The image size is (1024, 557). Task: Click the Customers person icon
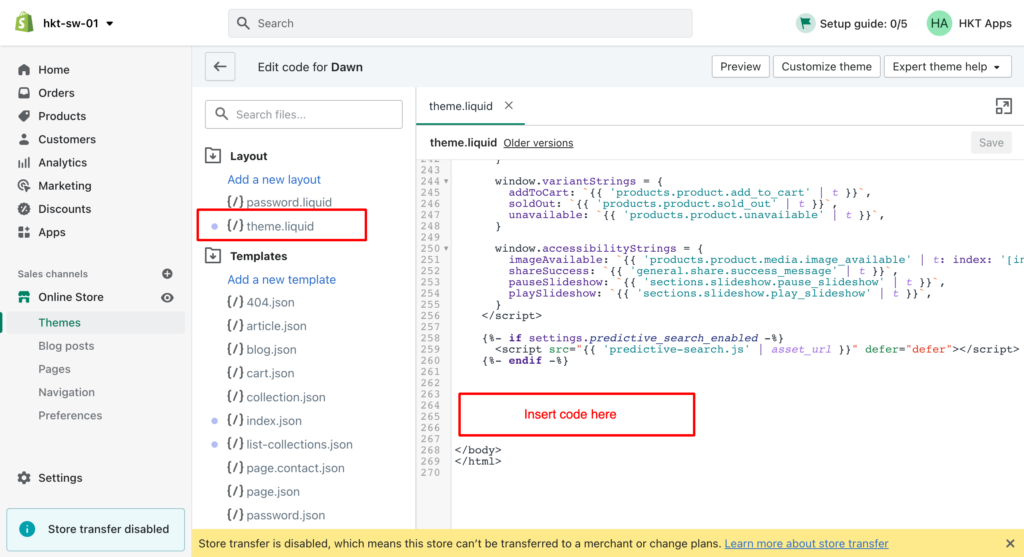pyautogui.click(x=24, y=139)
